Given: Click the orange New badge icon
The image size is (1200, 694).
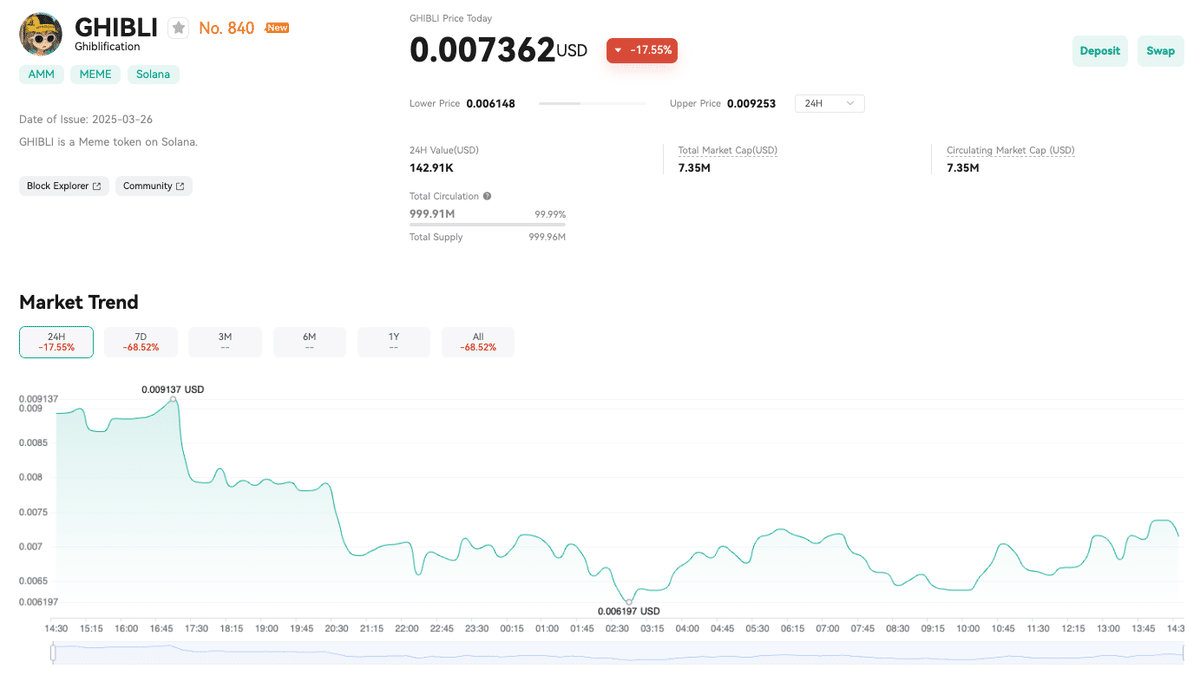Looking at the screenshot, I should click(x=277, y=28).
